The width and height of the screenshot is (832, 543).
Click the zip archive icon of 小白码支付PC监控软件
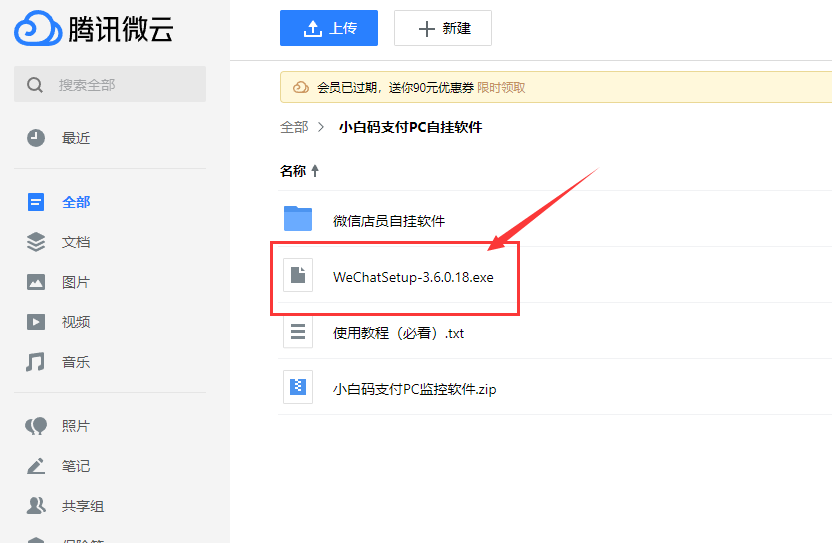tap(298, 387)
